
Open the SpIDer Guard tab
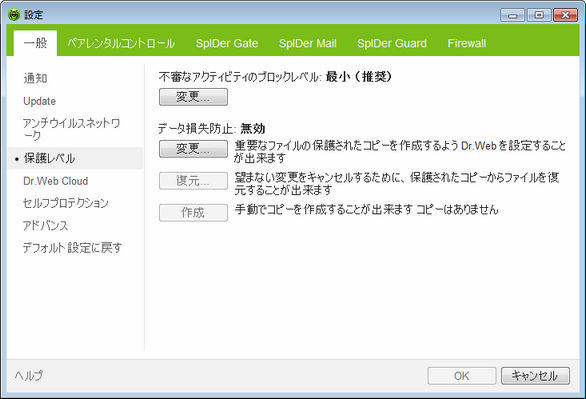(x=392, y=43)
